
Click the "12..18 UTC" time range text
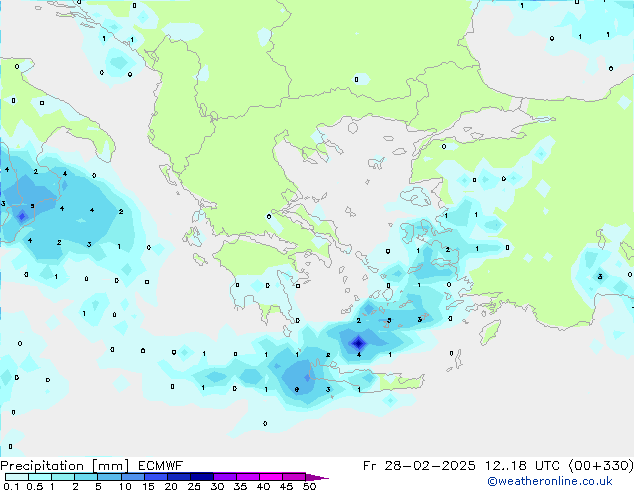(x=523, y=466)
